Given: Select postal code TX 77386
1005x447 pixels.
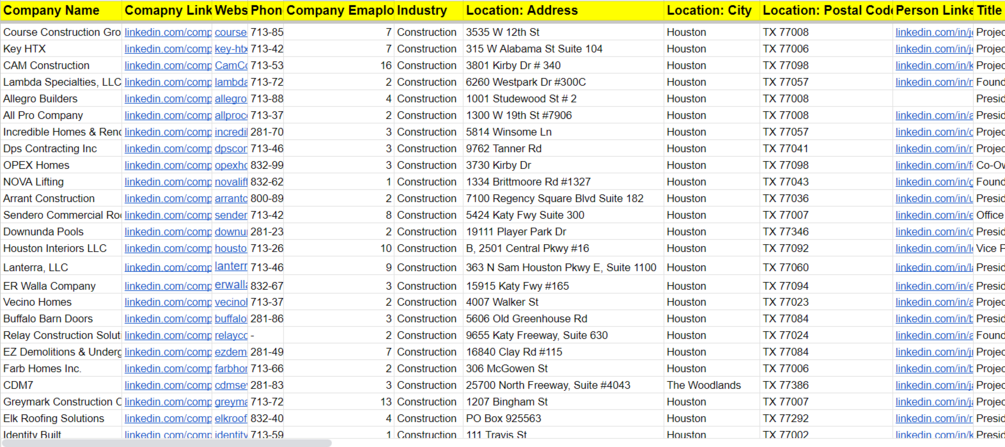Looking at the screenshot, I should pos(827,385).
